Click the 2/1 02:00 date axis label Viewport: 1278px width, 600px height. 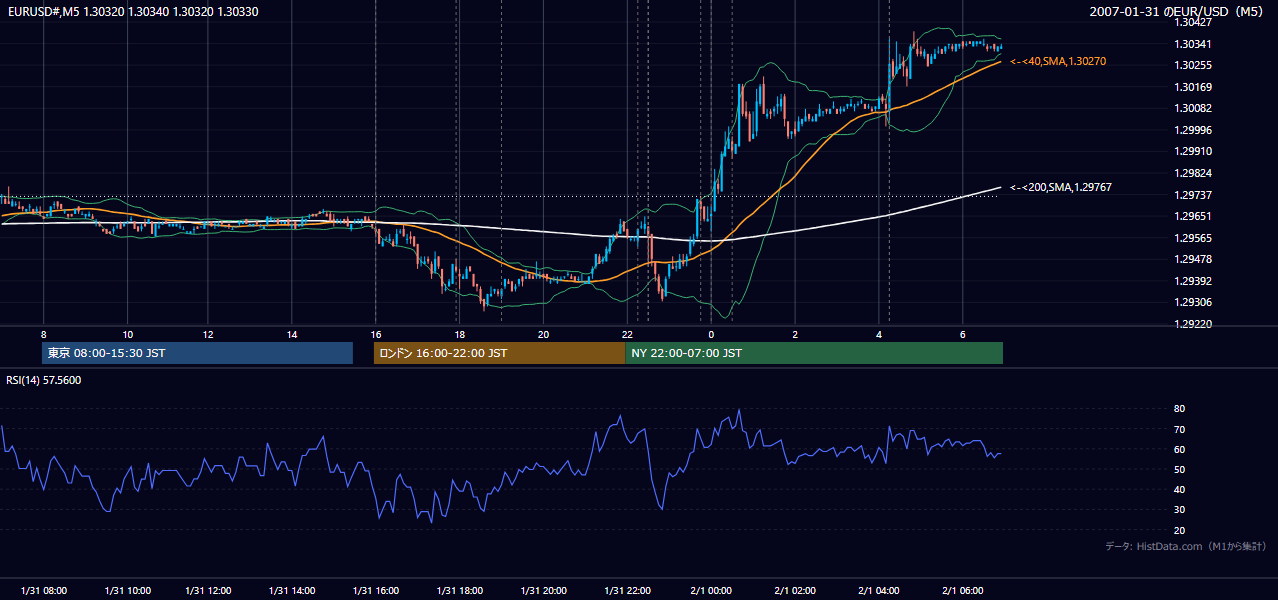coord(796,591)
